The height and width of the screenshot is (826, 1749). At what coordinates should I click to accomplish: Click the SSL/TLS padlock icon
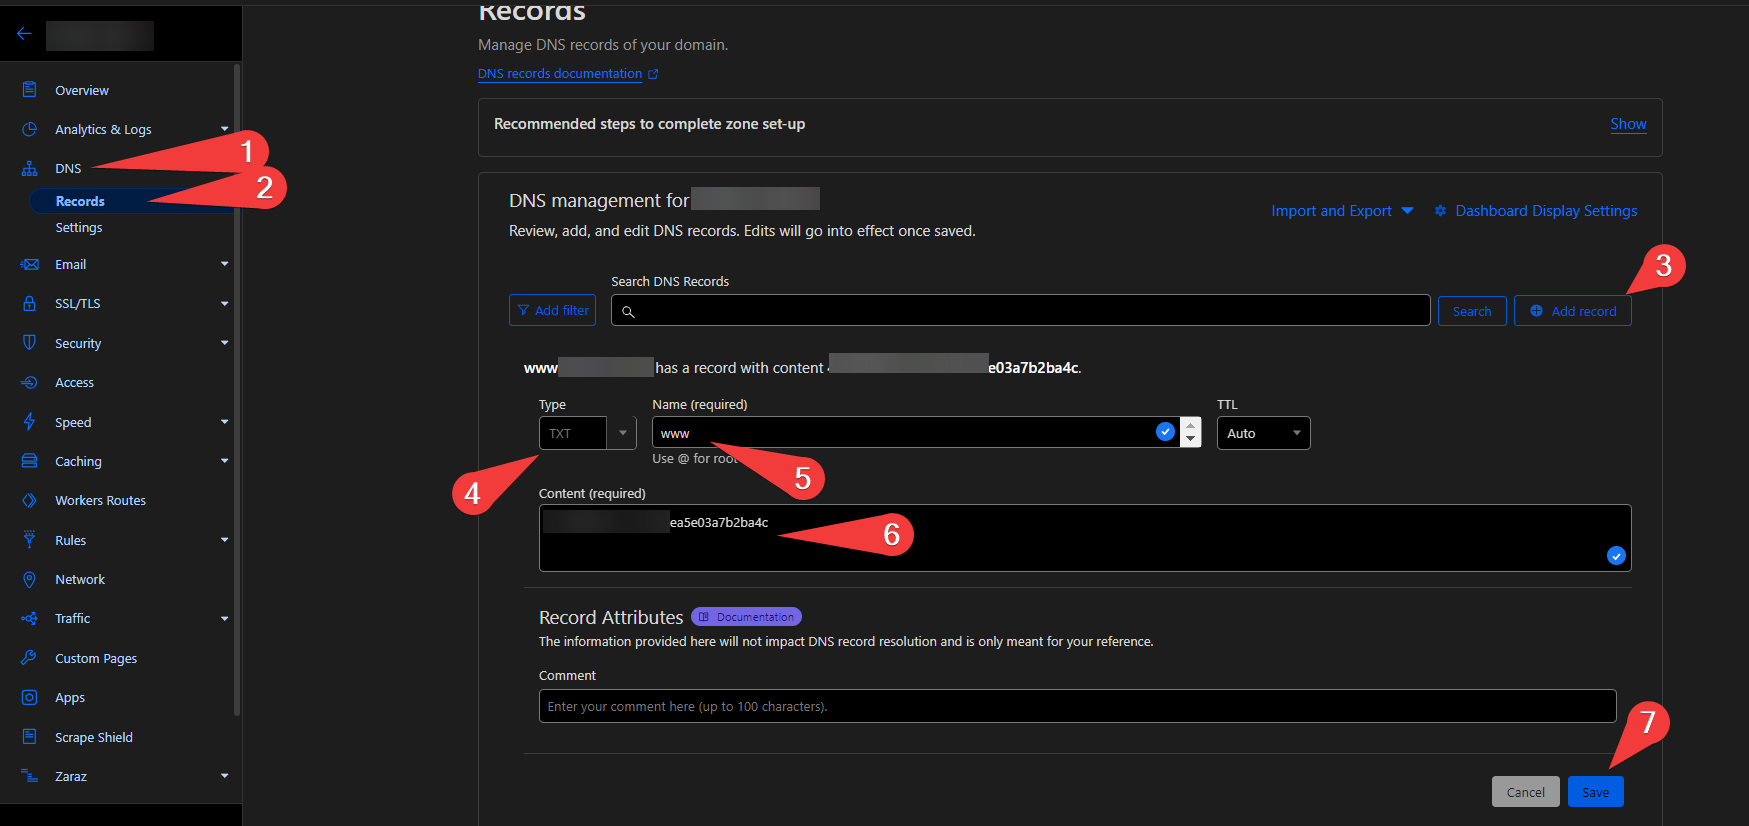tap(30, 303)
